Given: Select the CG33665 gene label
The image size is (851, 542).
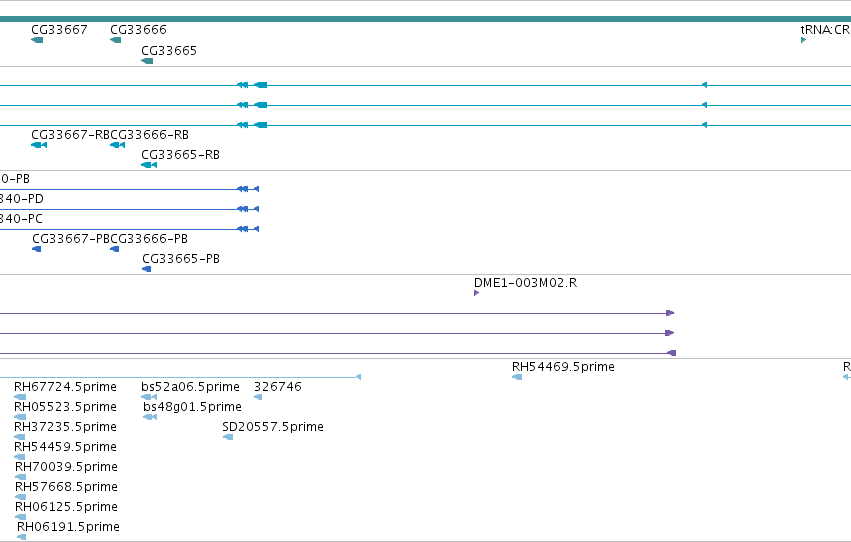Looking at the screenshot, I should pyautogui.click(x=169, y=50).
